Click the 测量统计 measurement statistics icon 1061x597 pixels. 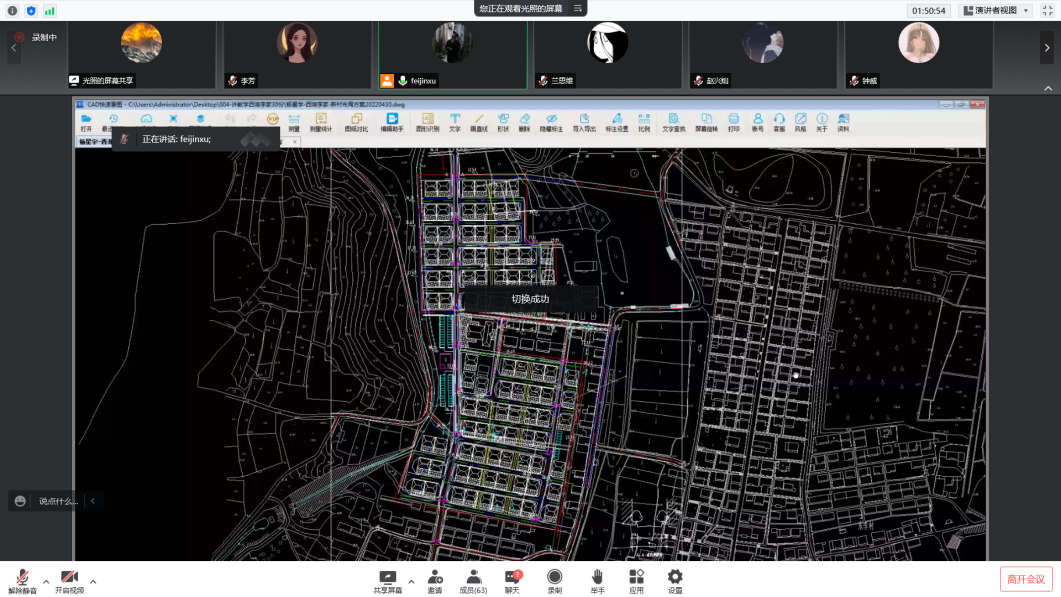click(x=321, y=122)
